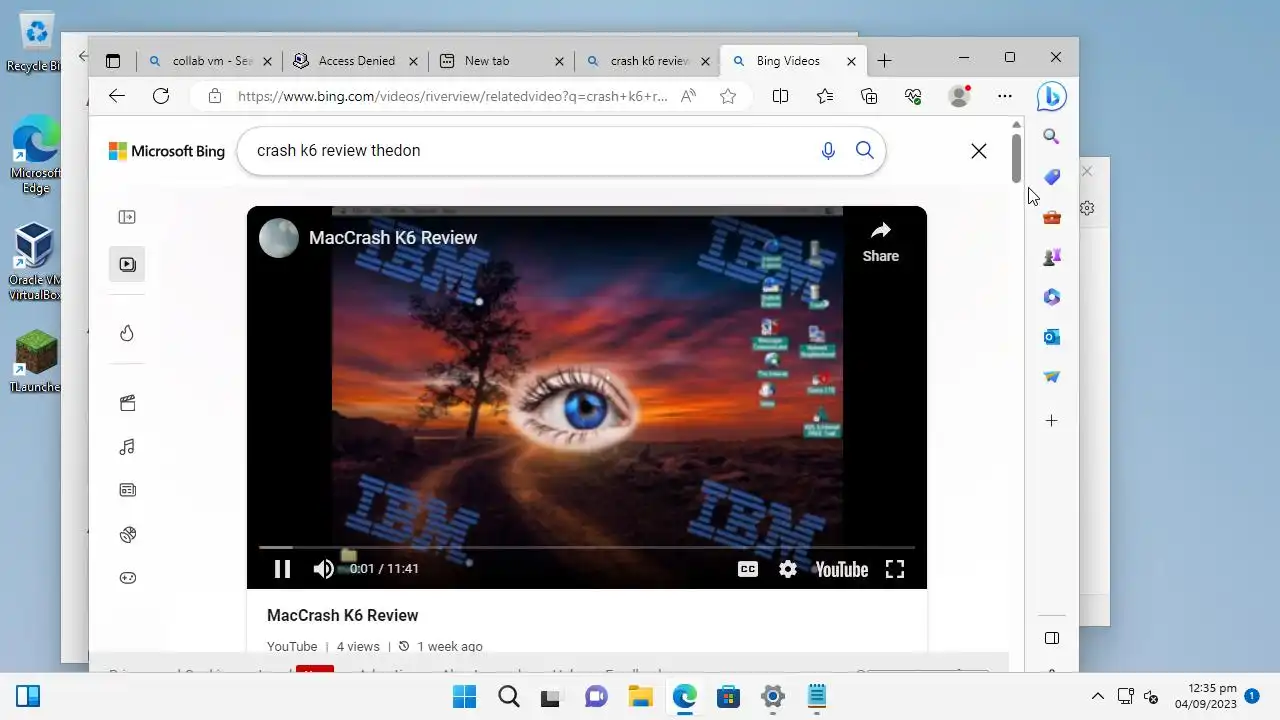1280x720 pixels.
Task: Open music note icon in rail
Action: (x=127, y=447)
